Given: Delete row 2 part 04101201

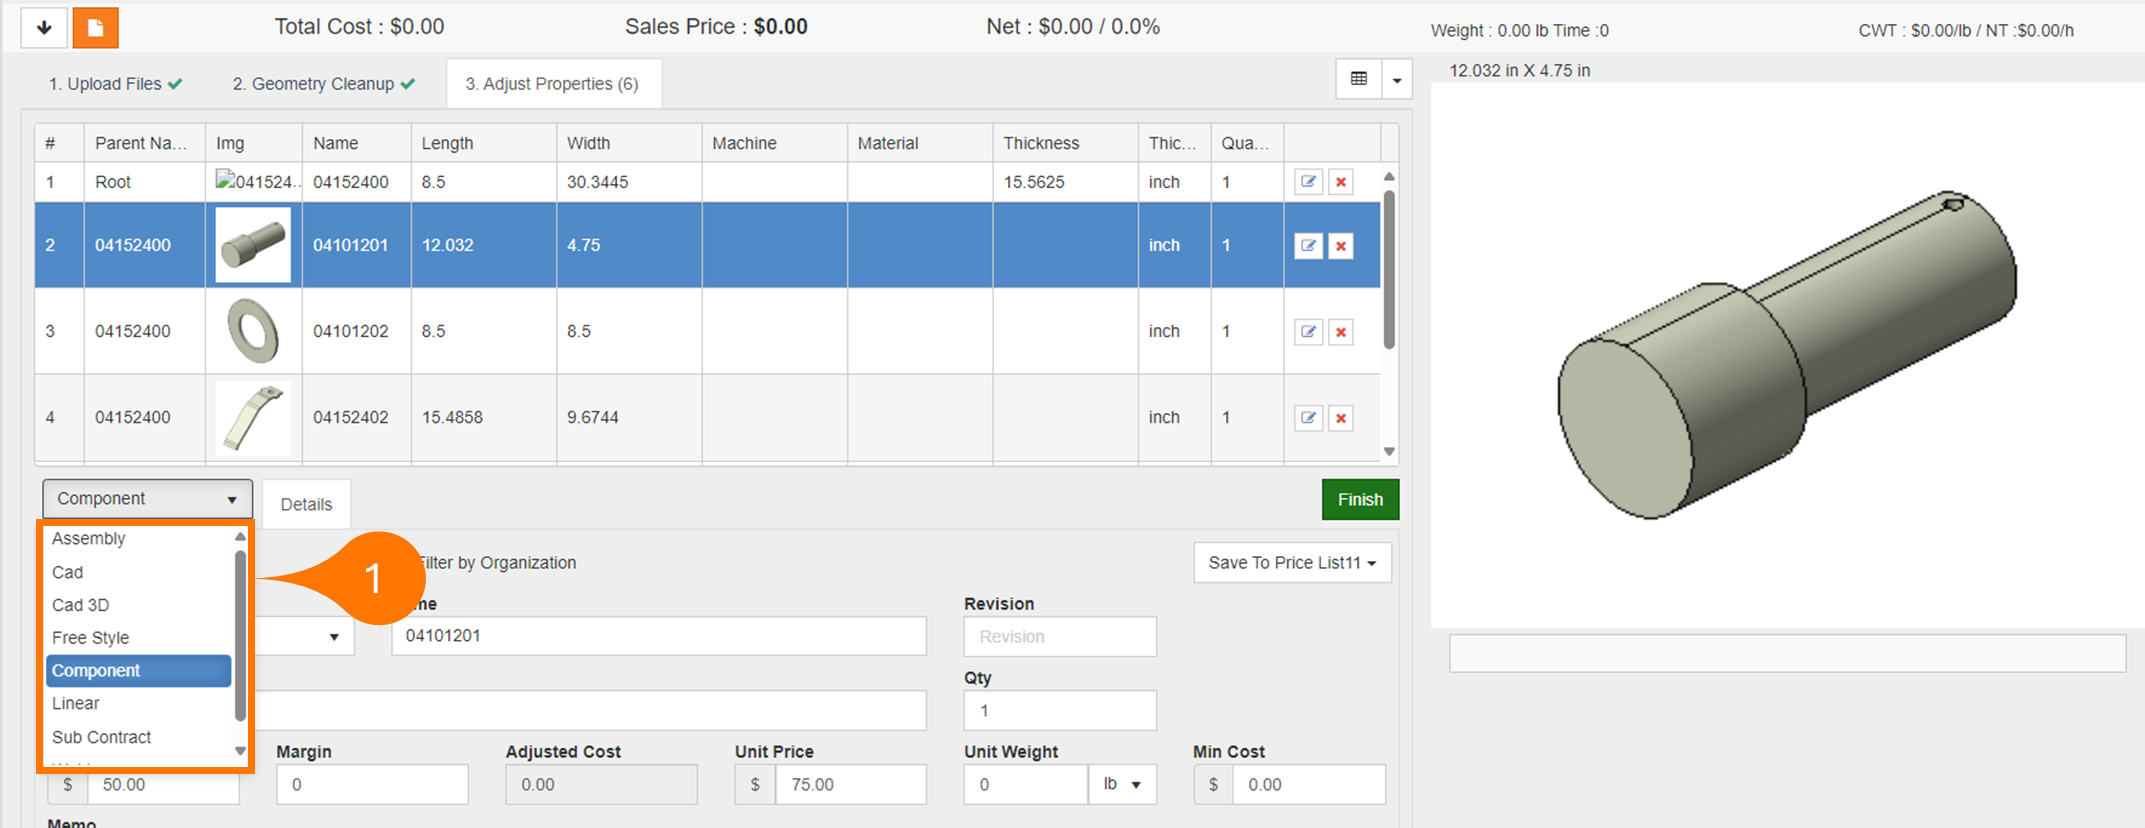Looking at the screenshot, I should coord(1341,246).
